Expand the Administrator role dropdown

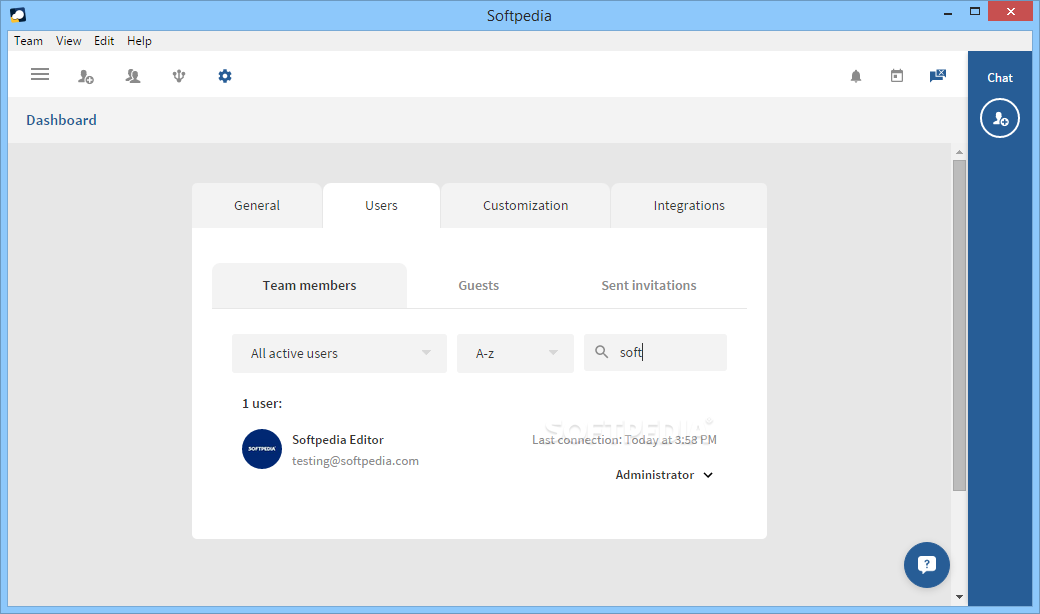coord(664,475)
